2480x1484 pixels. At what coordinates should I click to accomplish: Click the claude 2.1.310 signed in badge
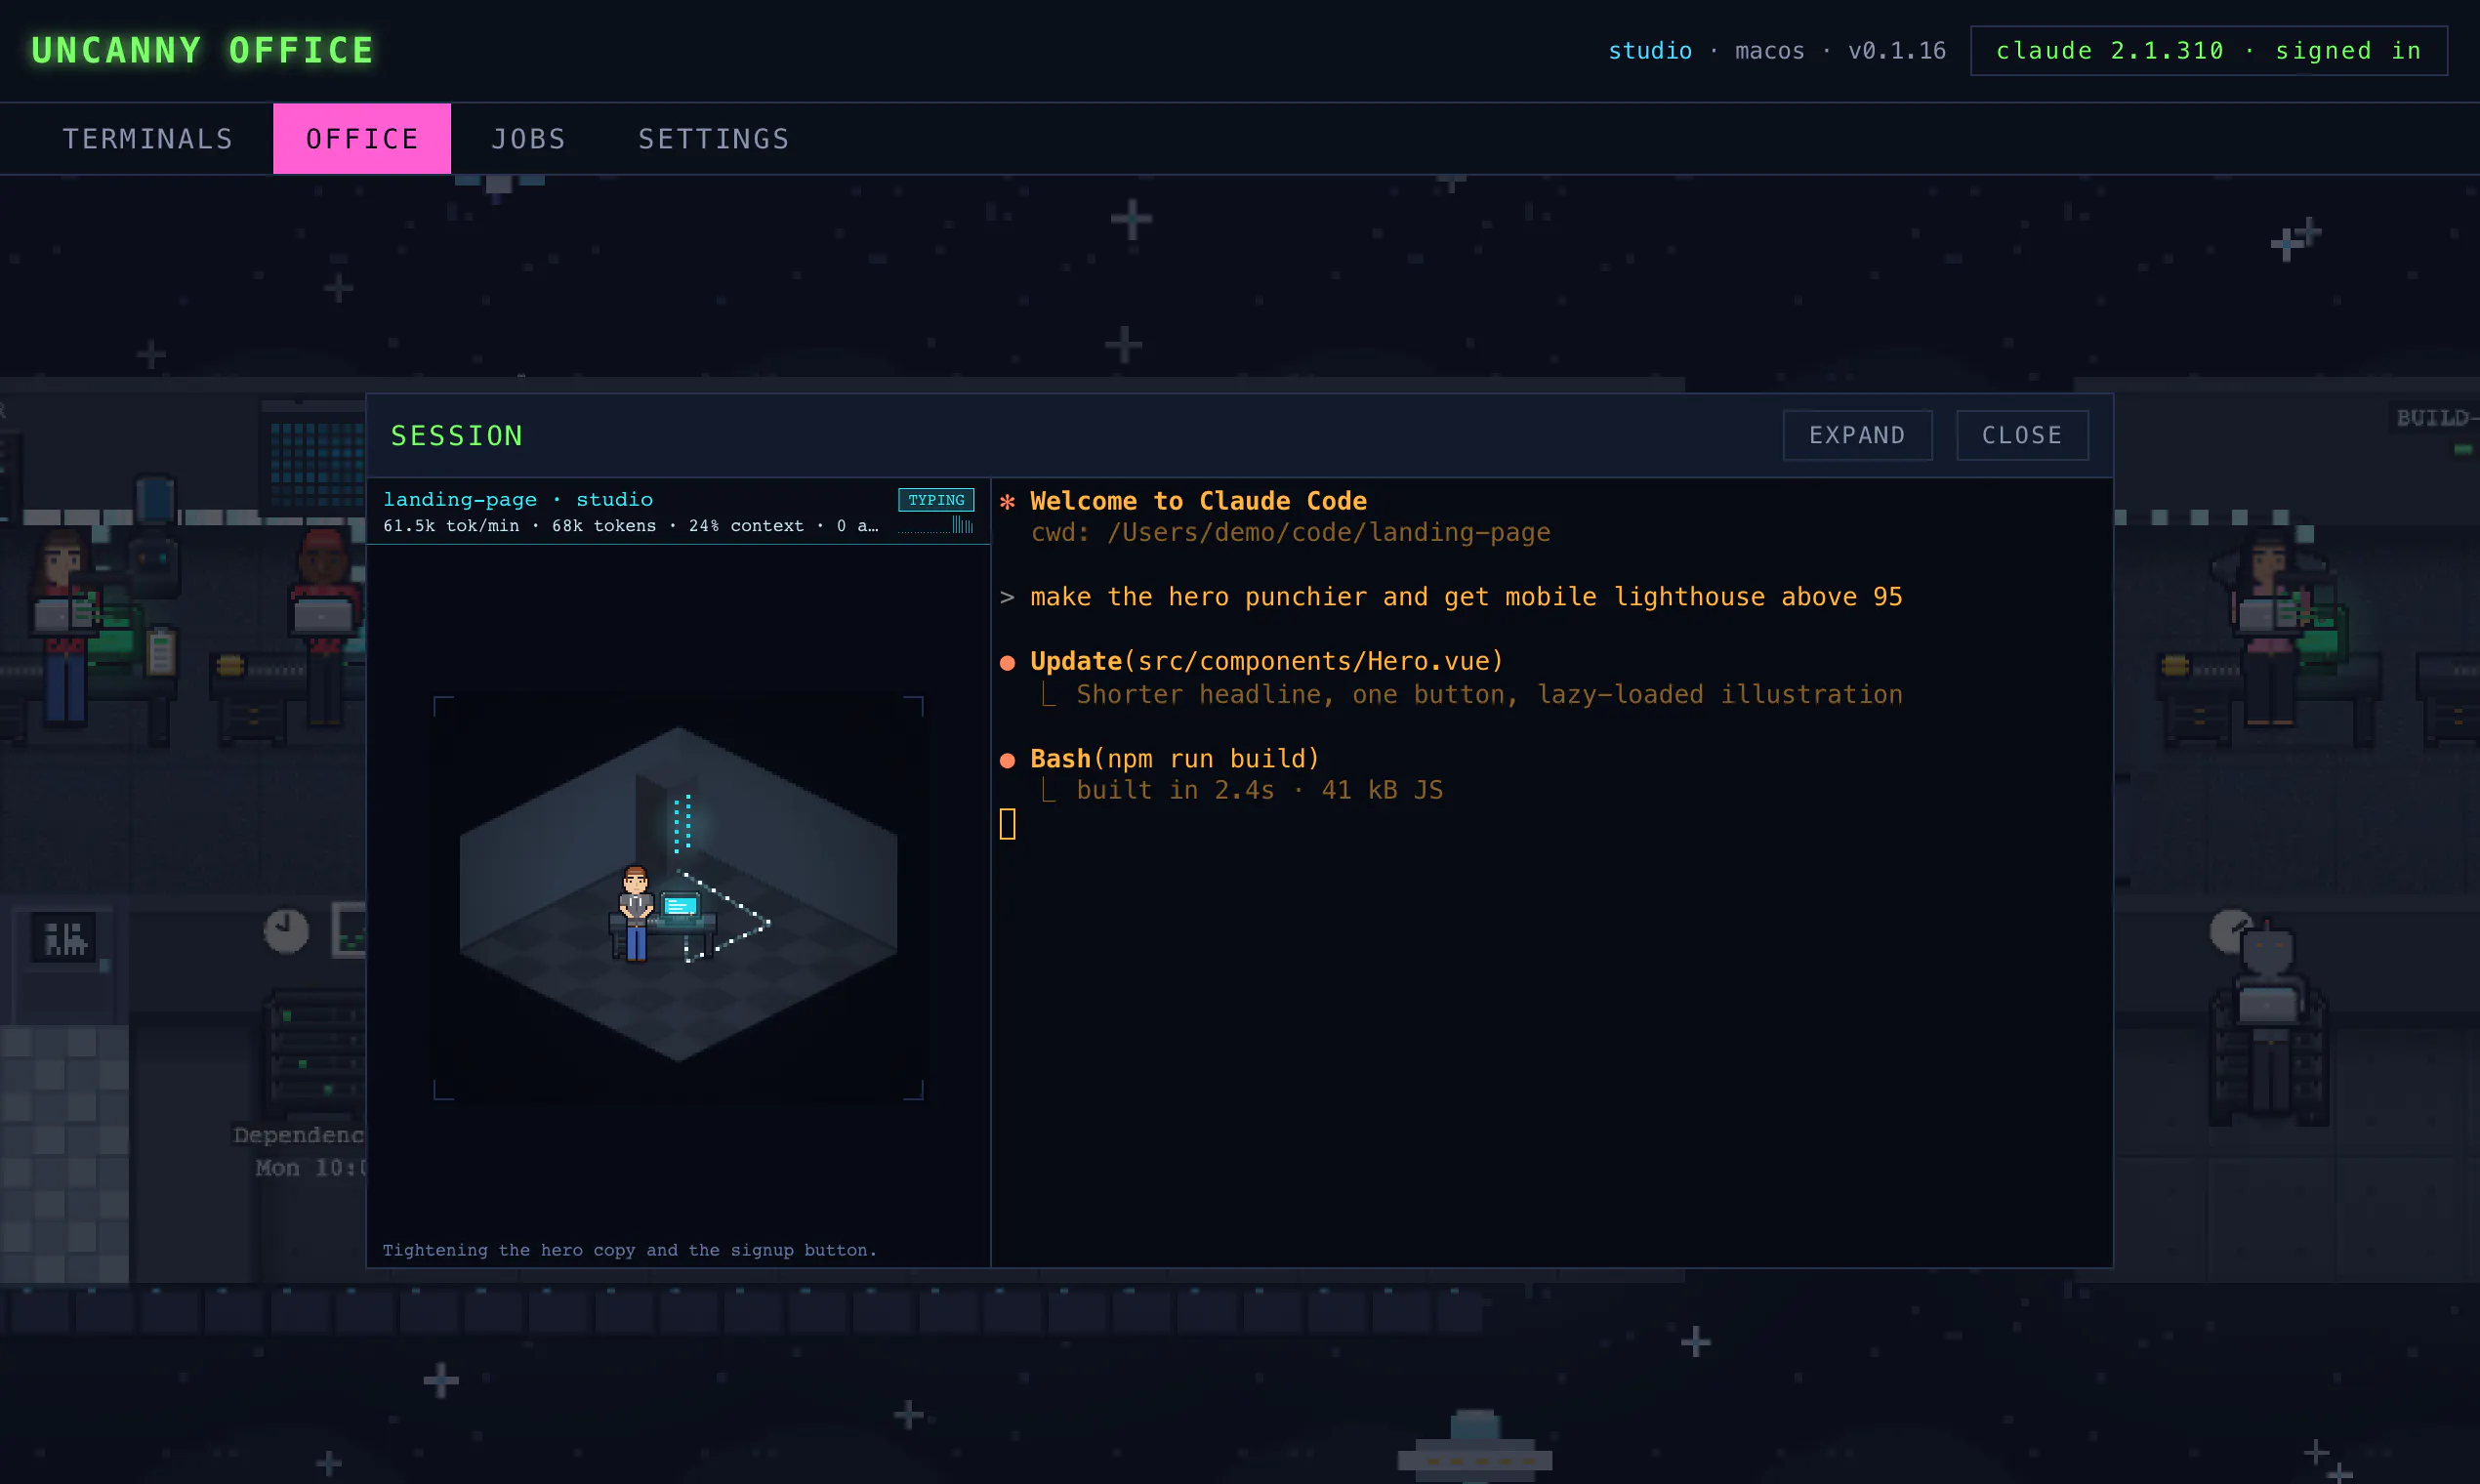point(2208,51)
